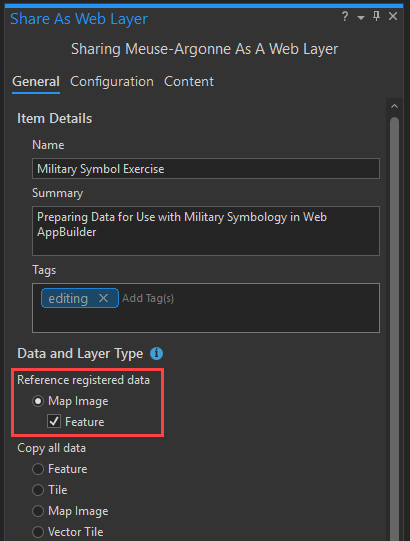Screen dimensions: 410x541
Task: Close the Share As Web Layer pane
Action: pos(393,16)
